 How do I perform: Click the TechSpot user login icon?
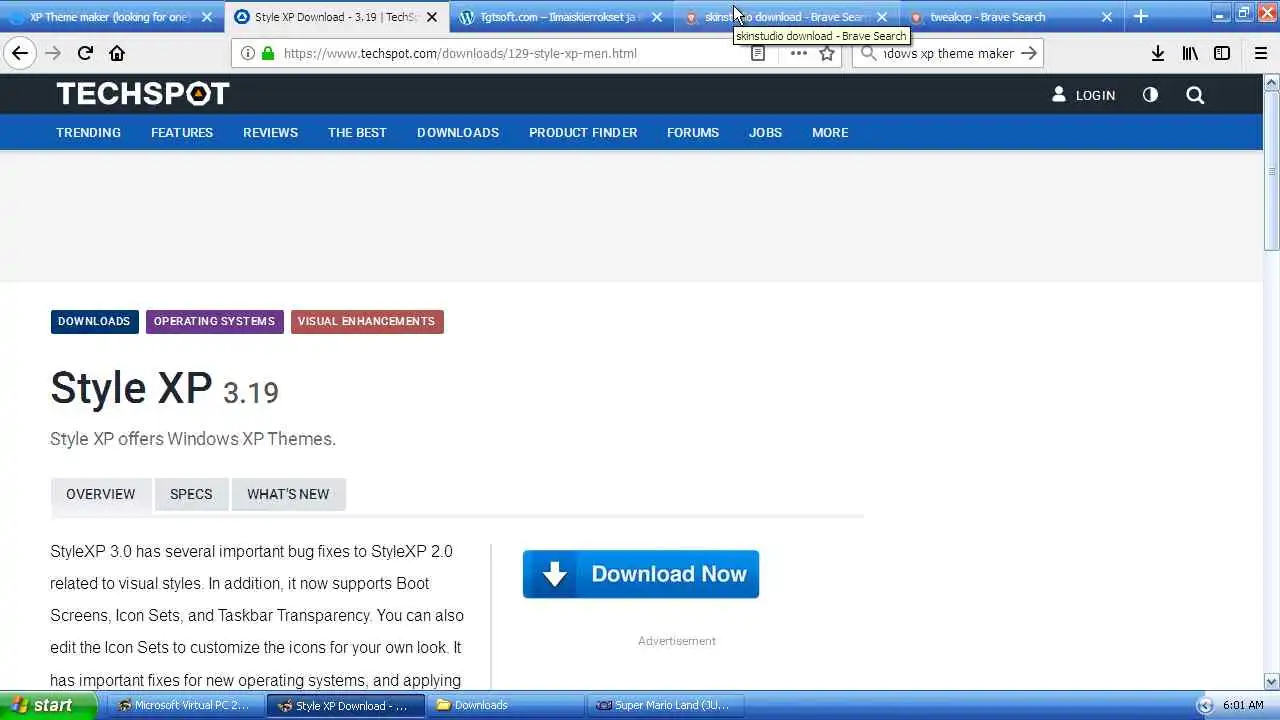pyautogui.click(x=1059, y=94)
